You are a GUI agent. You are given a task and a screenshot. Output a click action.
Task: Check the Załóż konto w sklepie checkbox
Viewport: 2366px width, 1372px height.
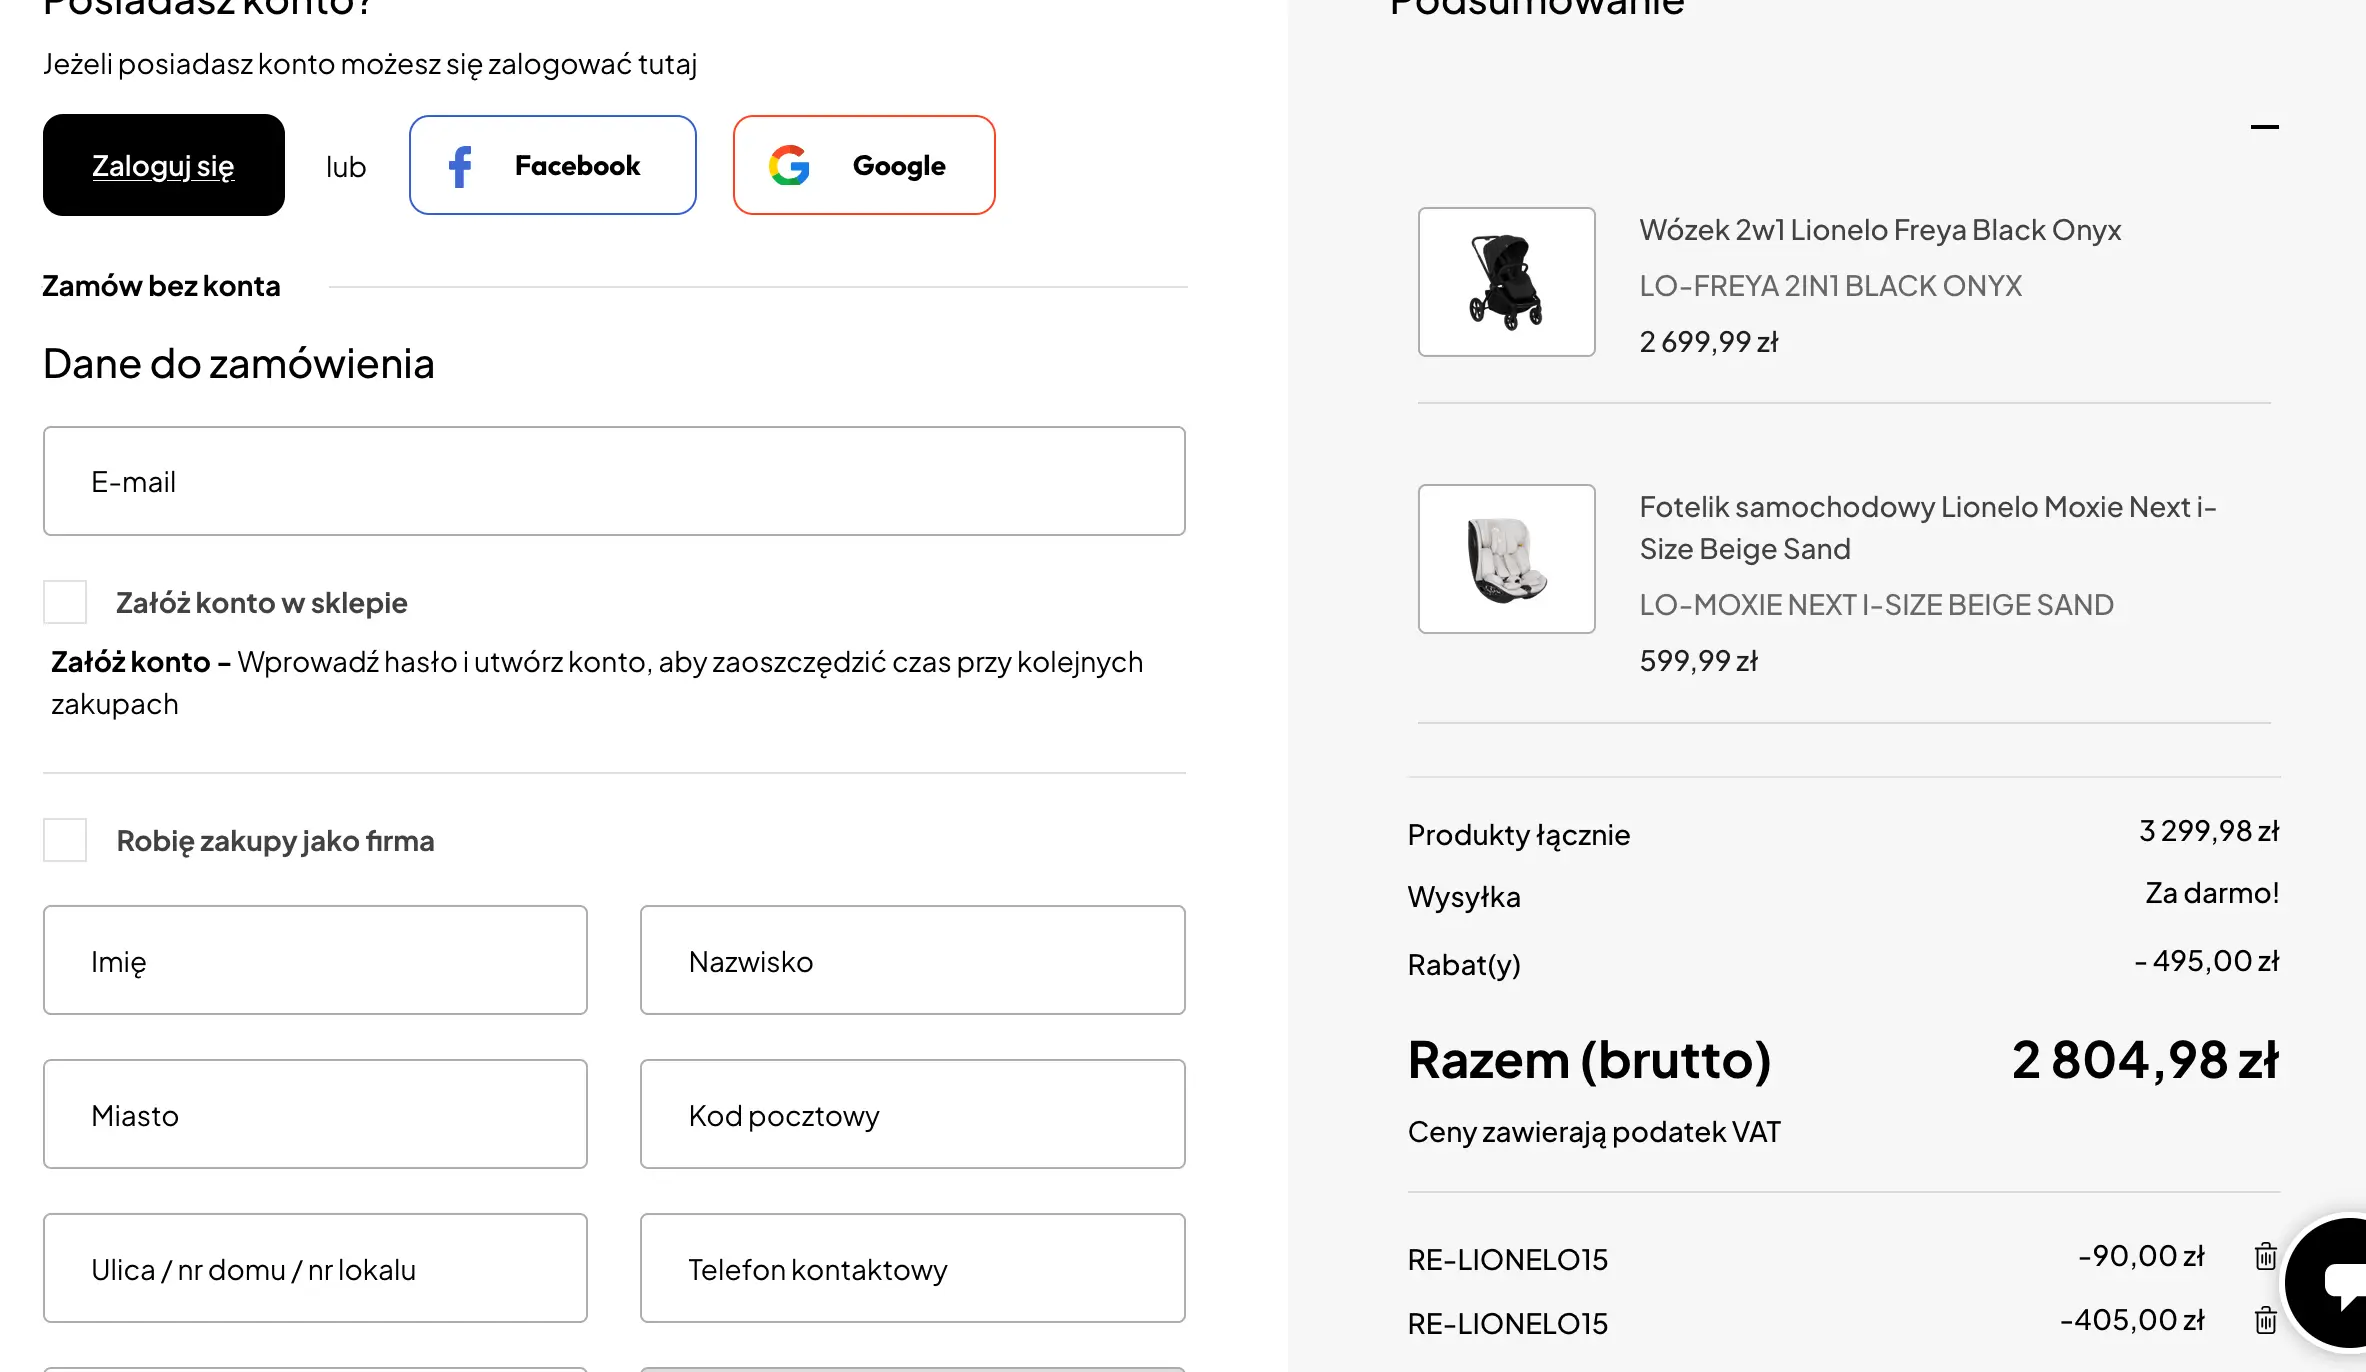click(65, 602)
